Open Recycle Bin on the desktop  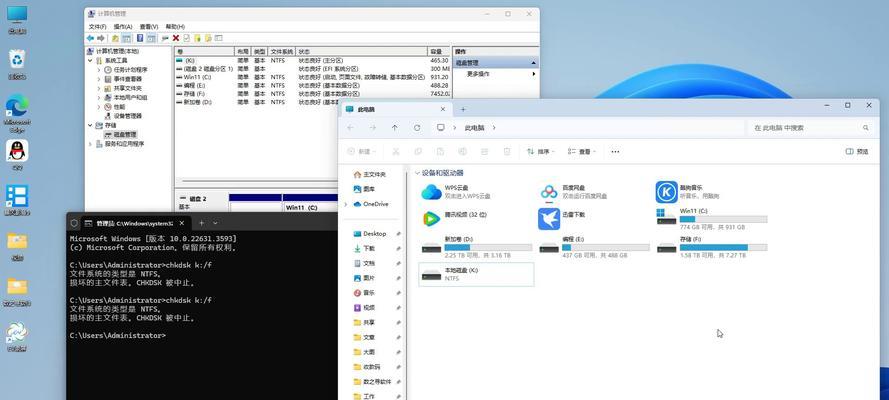point(17,63)
